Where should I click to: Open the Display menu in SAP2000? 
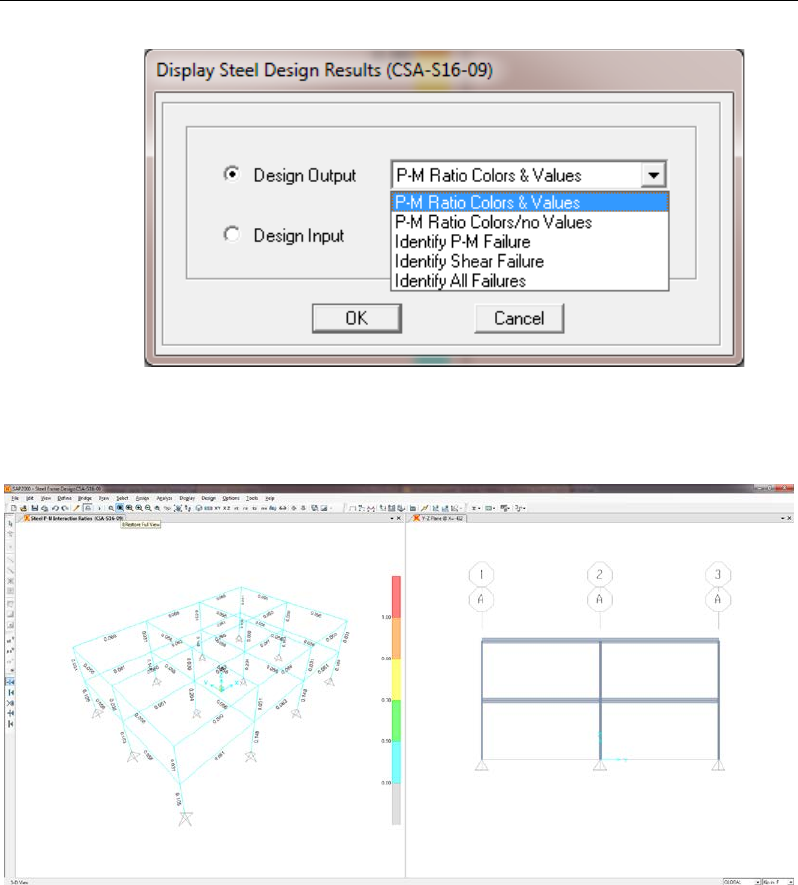pos(187,498)
